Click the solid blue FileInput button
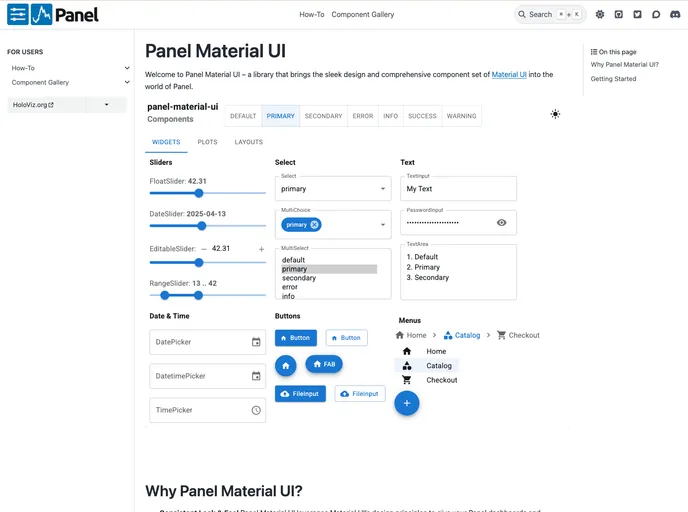The height and width of the screenshot is (512, 688). (300, 394)
